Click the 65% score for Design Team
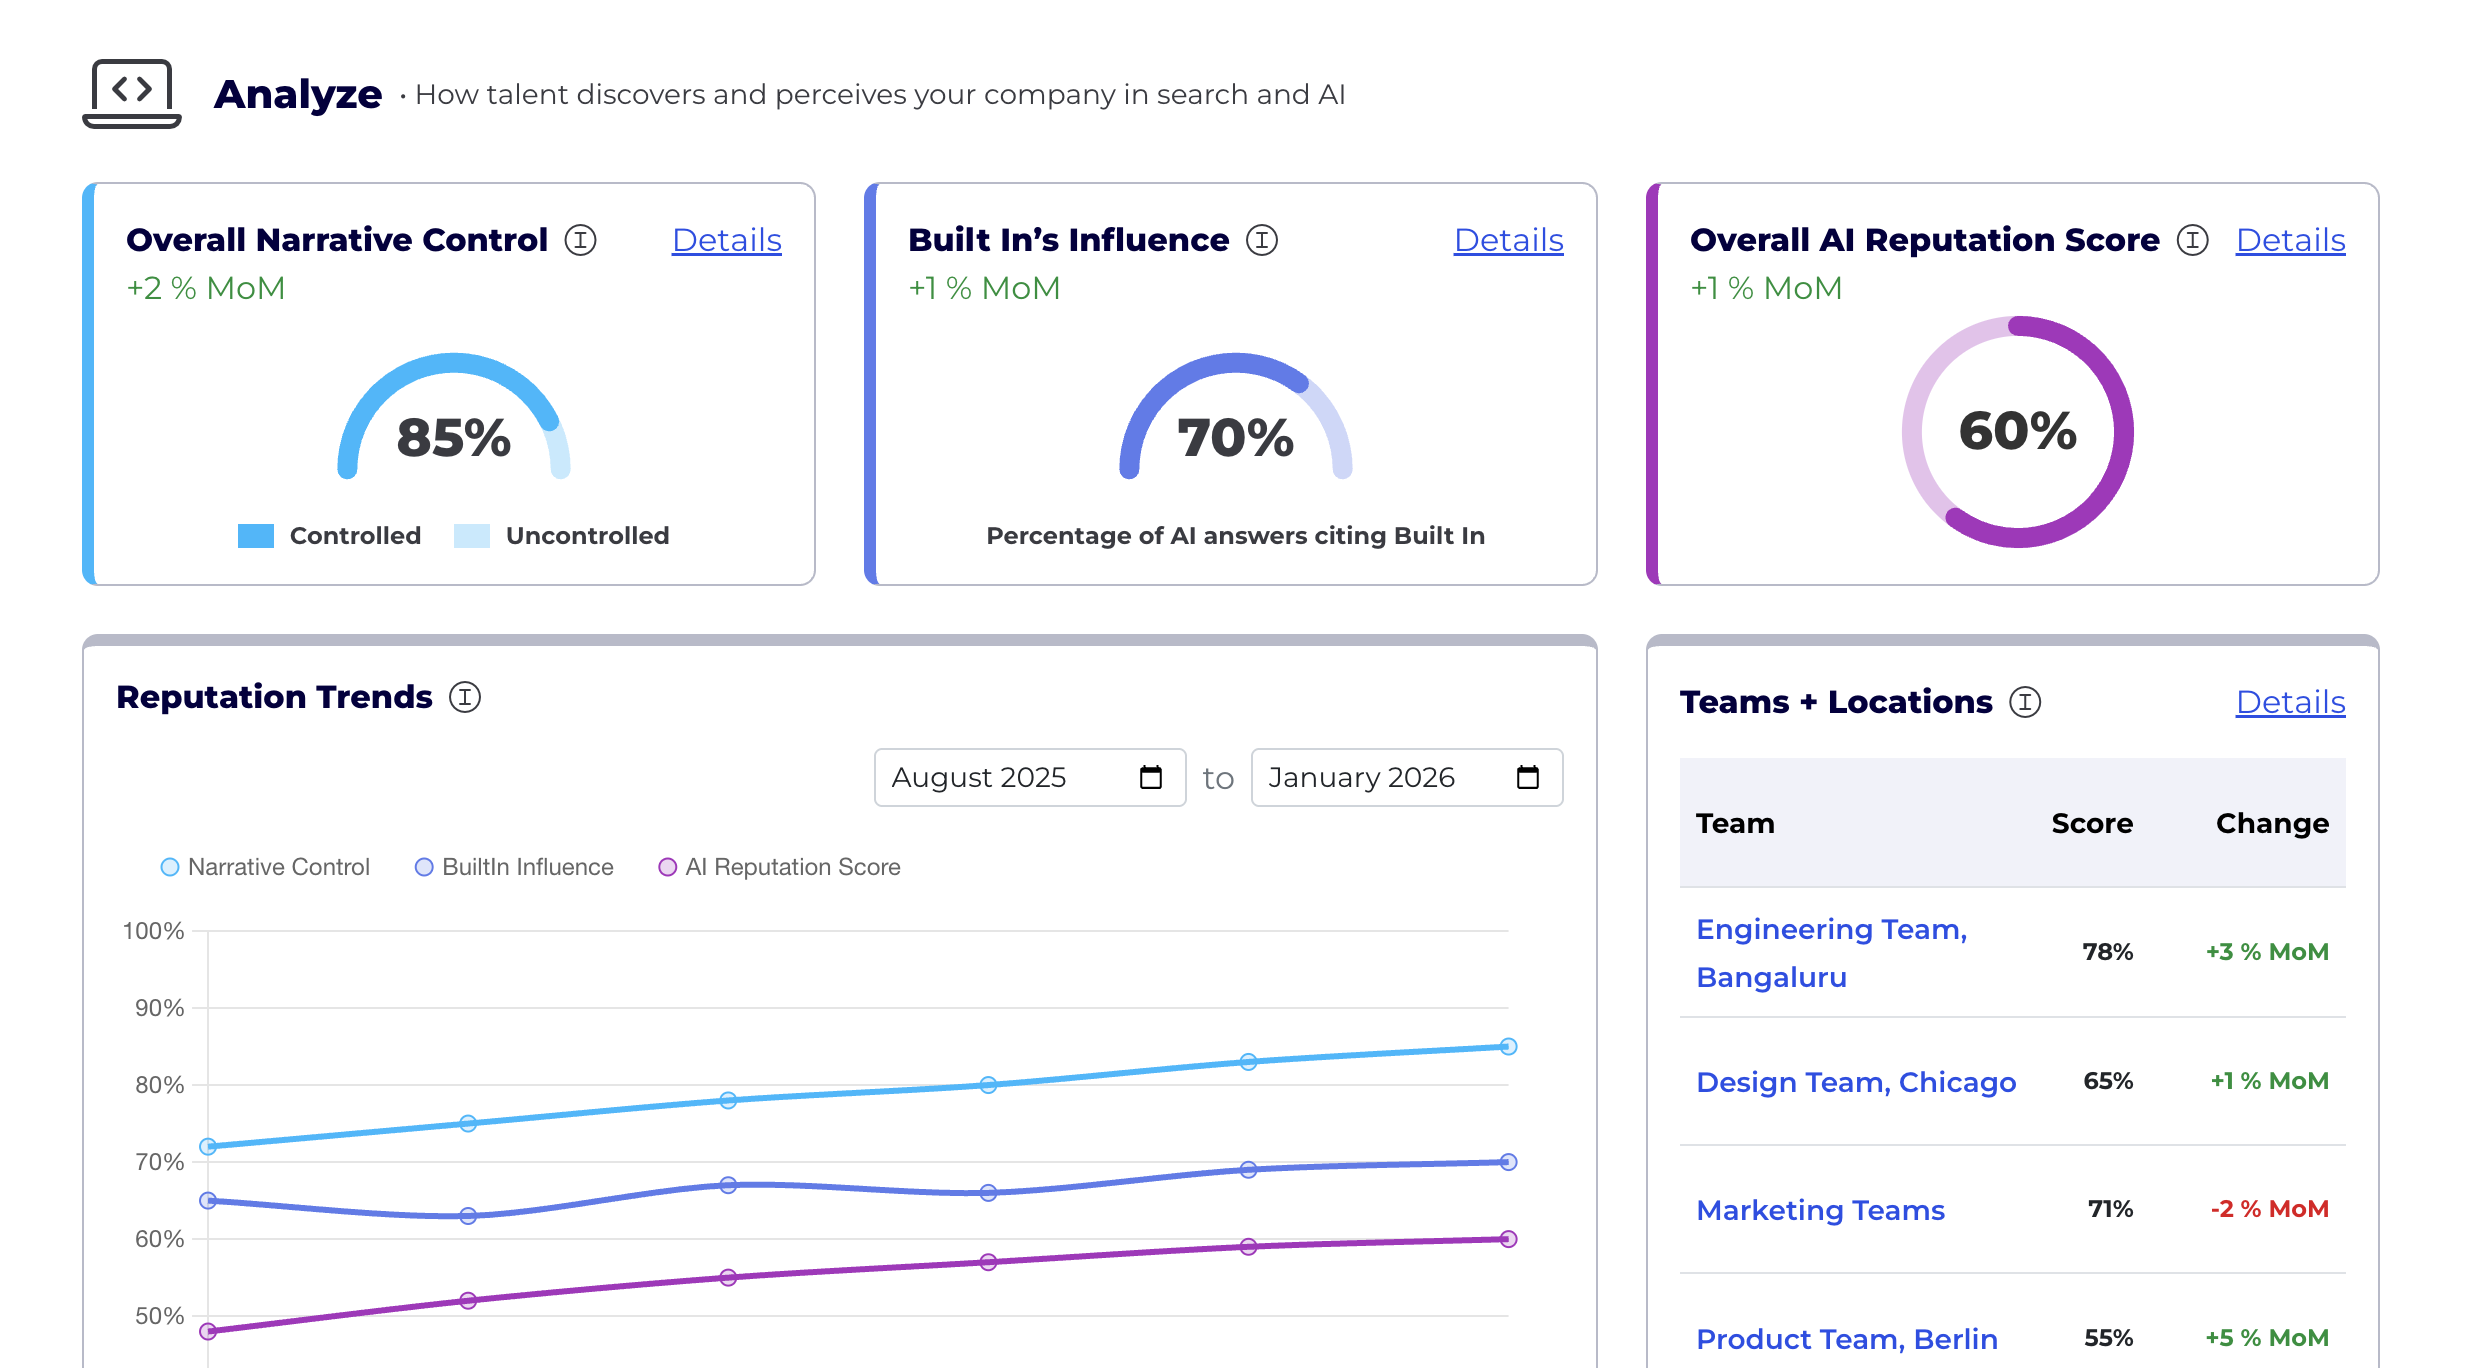This screenshot has height=1368, width=2472. (2108, 1081)
